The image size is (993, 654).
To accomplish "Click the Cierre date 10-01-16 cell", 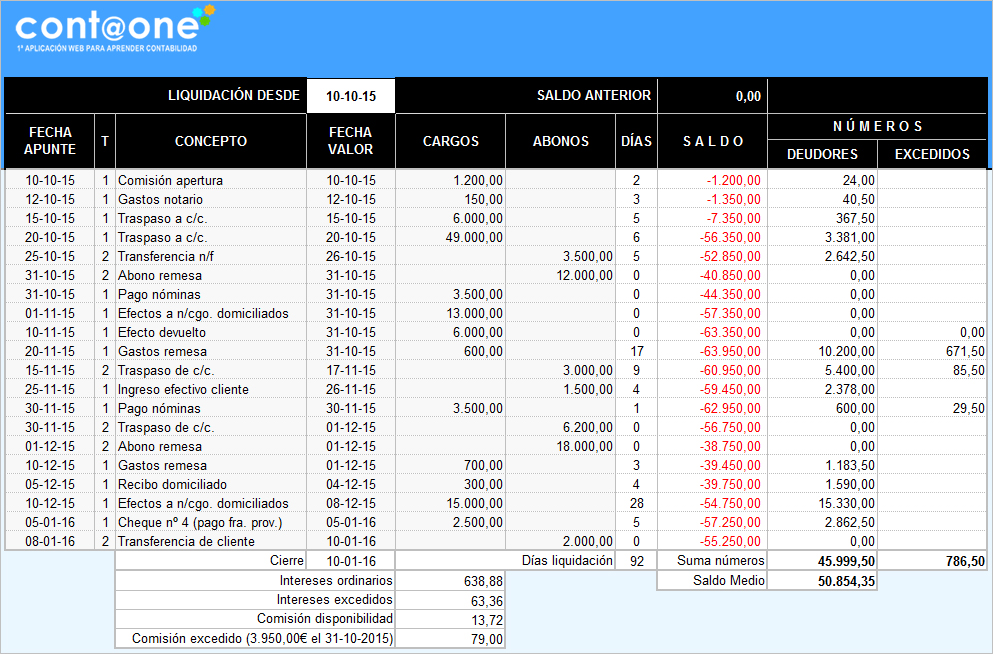I will click(x=350, y=562).
